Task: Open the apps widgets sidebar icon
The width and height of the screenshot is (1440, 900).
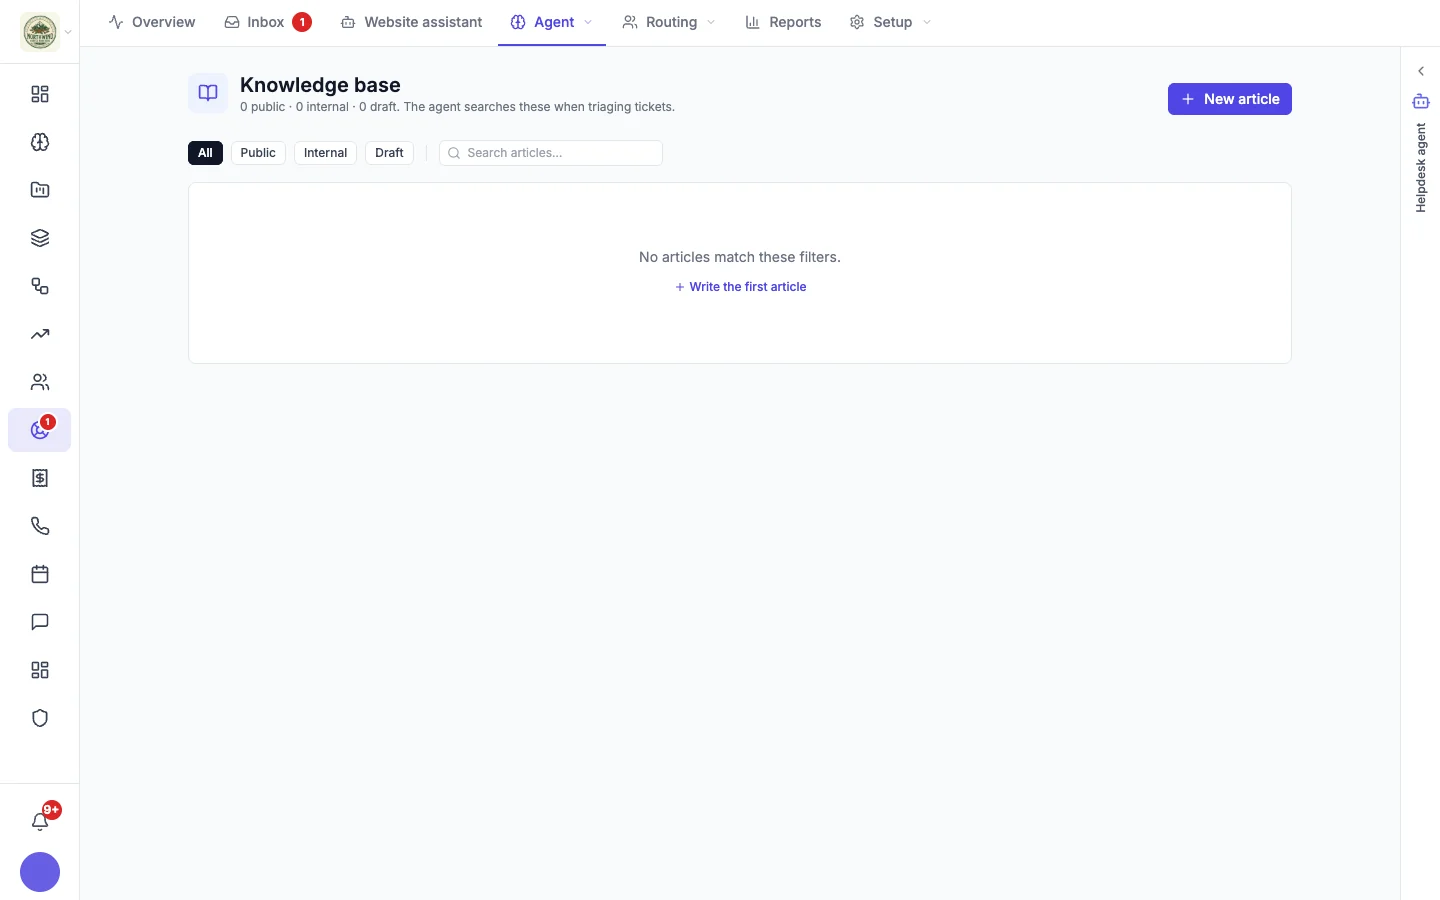Action: point(40,670)
